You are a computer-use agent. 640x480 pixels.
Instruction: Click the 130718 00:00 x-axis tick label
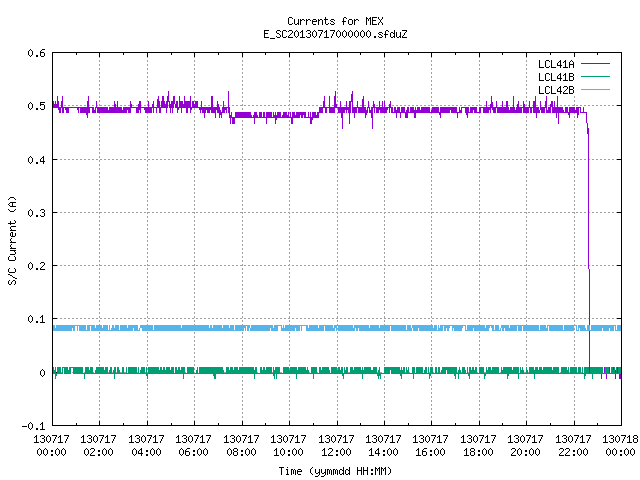[620, 446]
